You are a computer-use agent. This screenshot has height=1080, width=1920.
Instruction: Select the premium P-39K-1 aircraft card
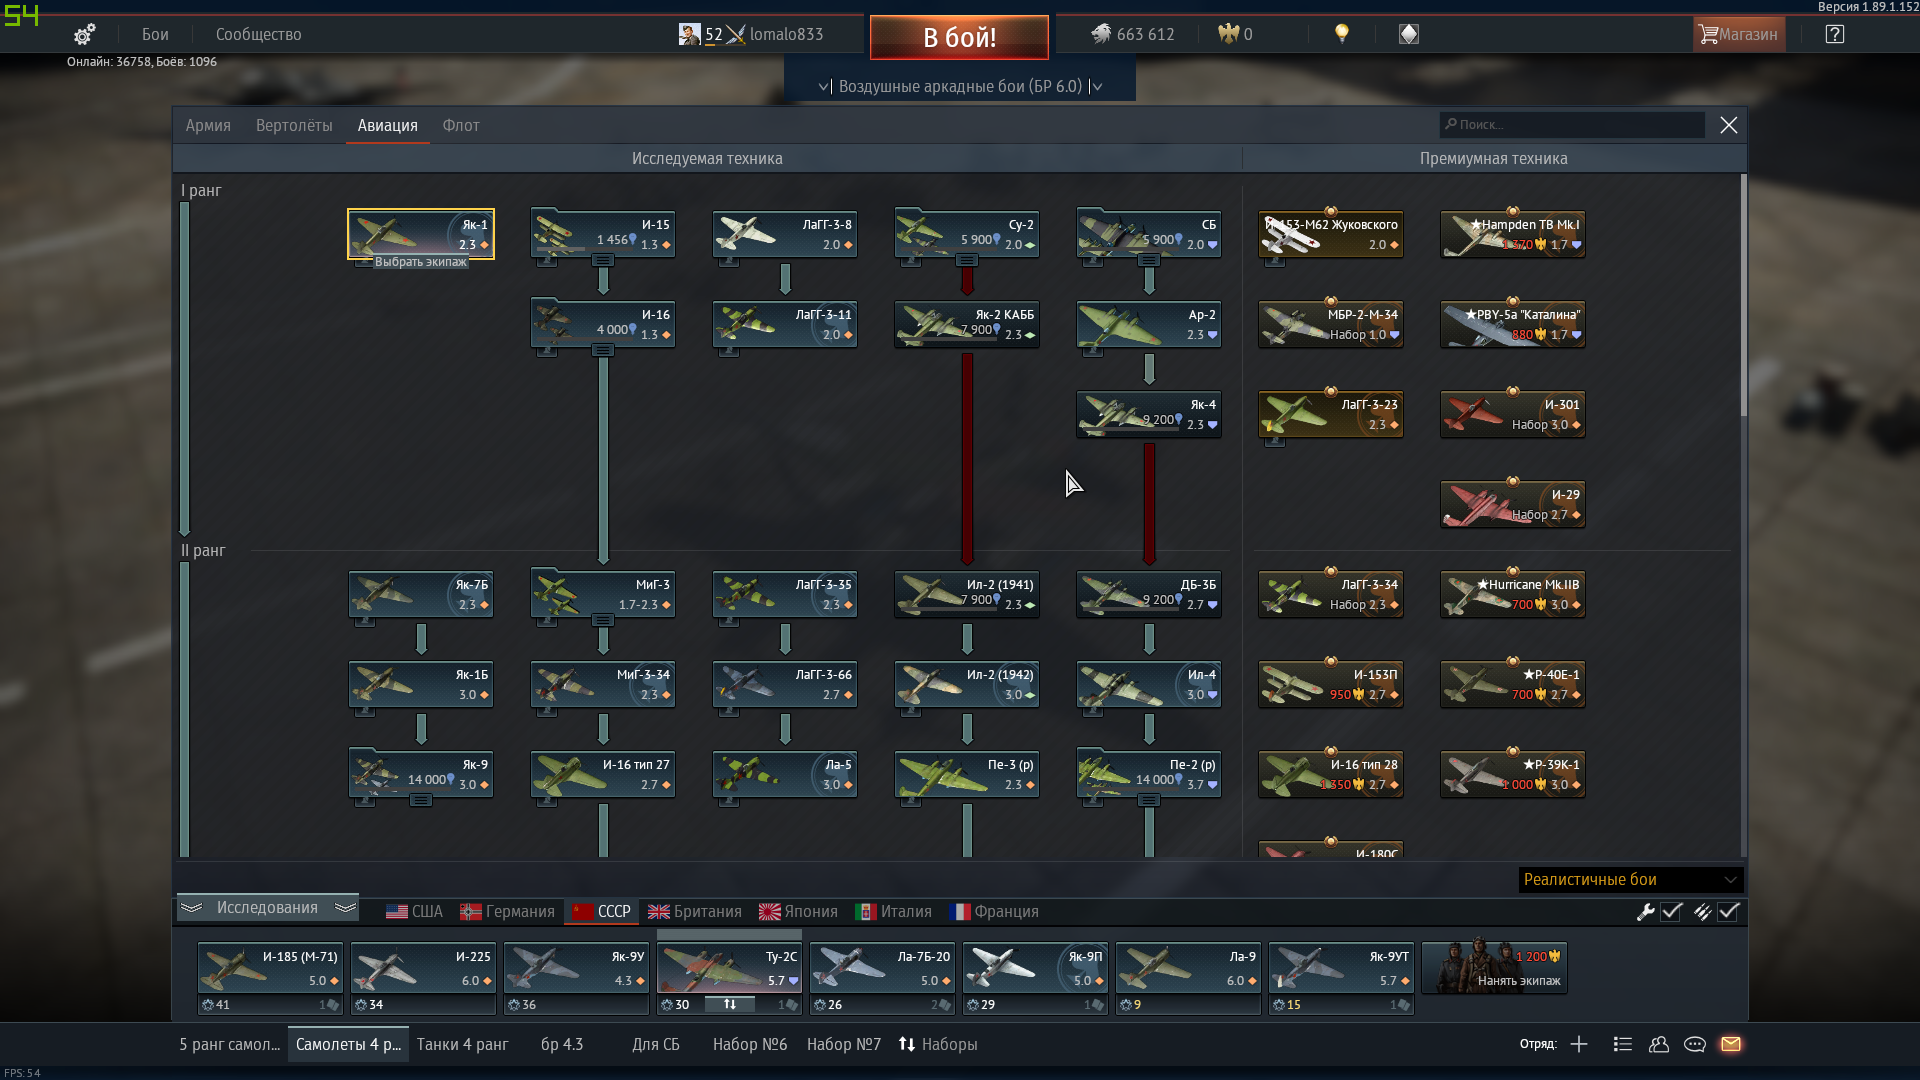coord(1513,774)
